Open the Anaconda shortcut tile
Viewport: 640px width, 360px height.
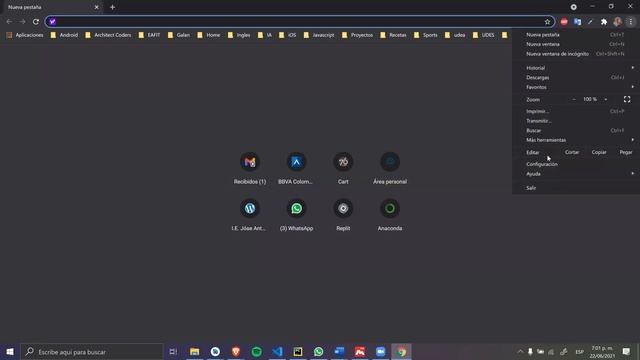(x=390, y=215)
